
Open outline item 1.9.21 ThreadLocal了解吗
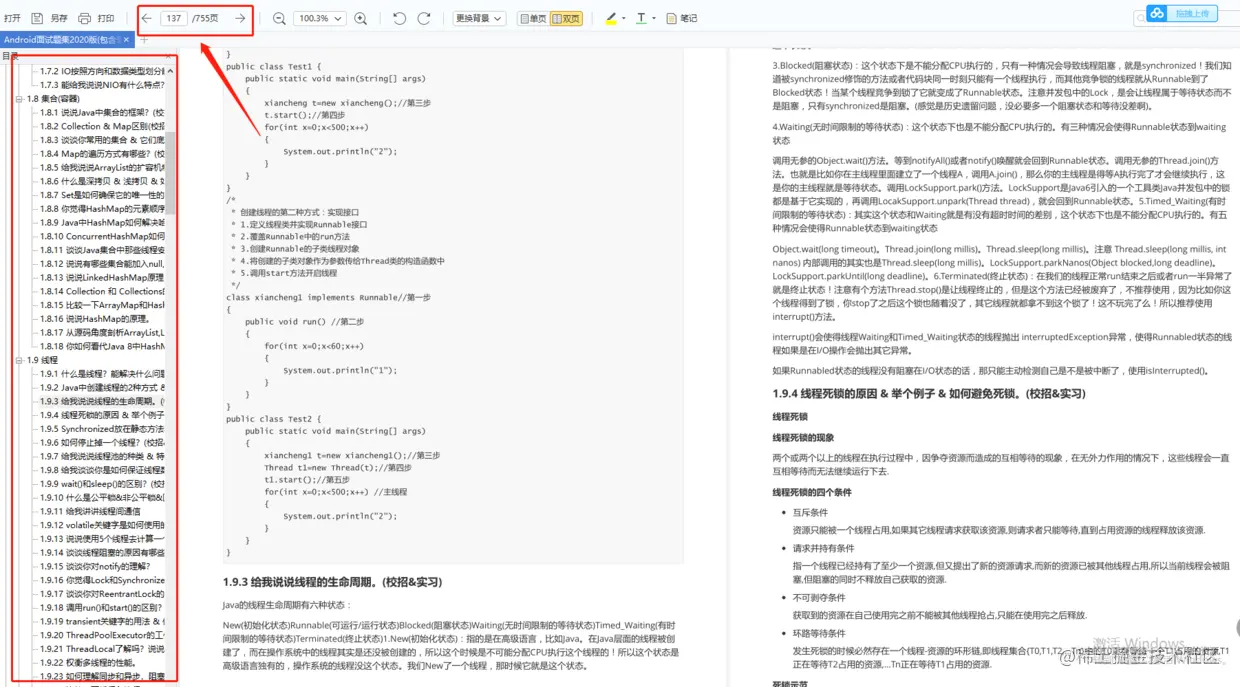click(x=102, y=648)
